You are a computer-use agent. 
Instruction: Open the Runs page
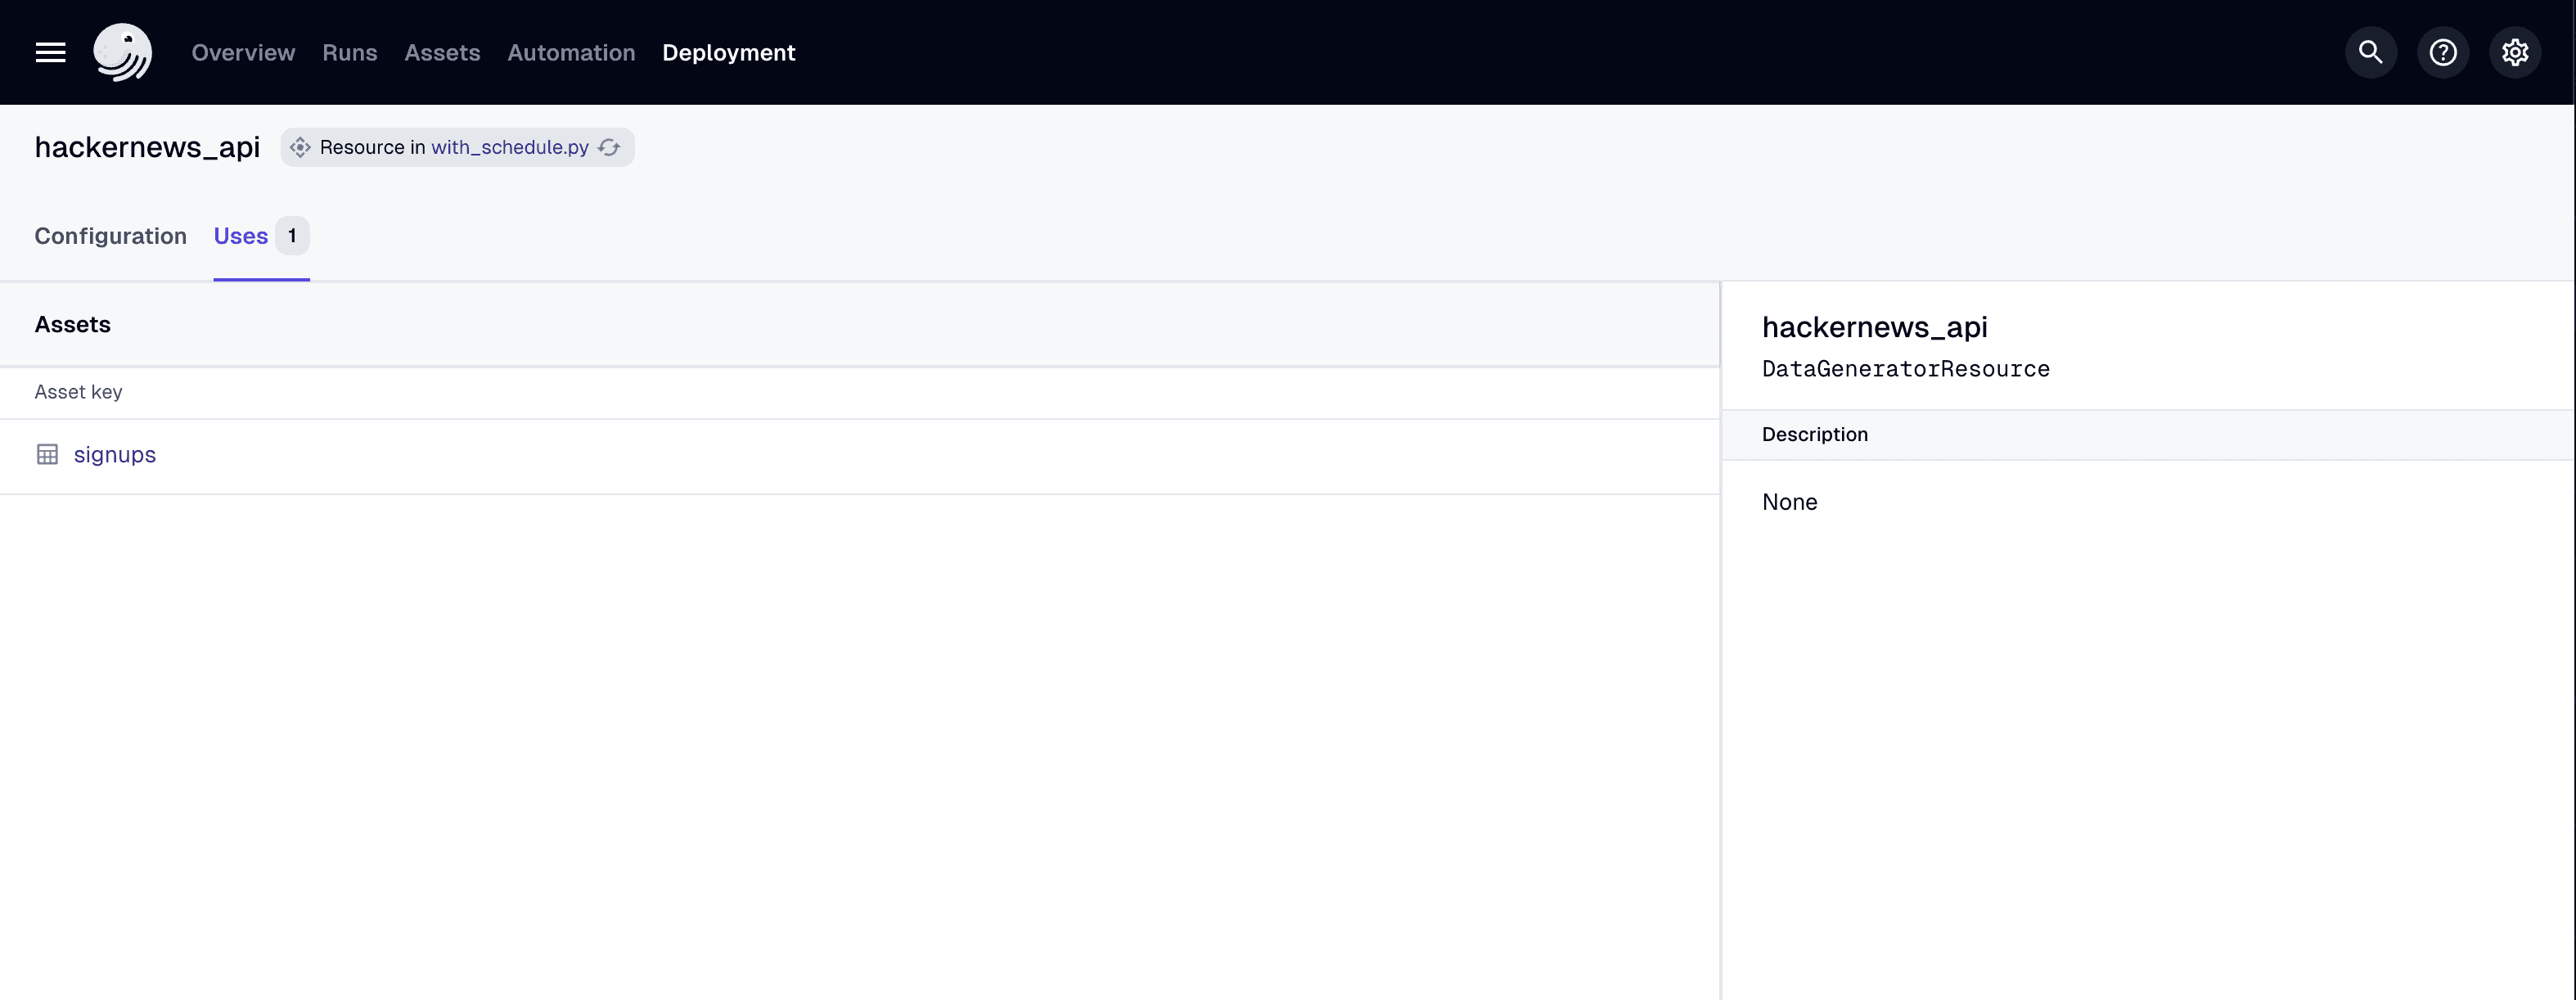point(349,52)
